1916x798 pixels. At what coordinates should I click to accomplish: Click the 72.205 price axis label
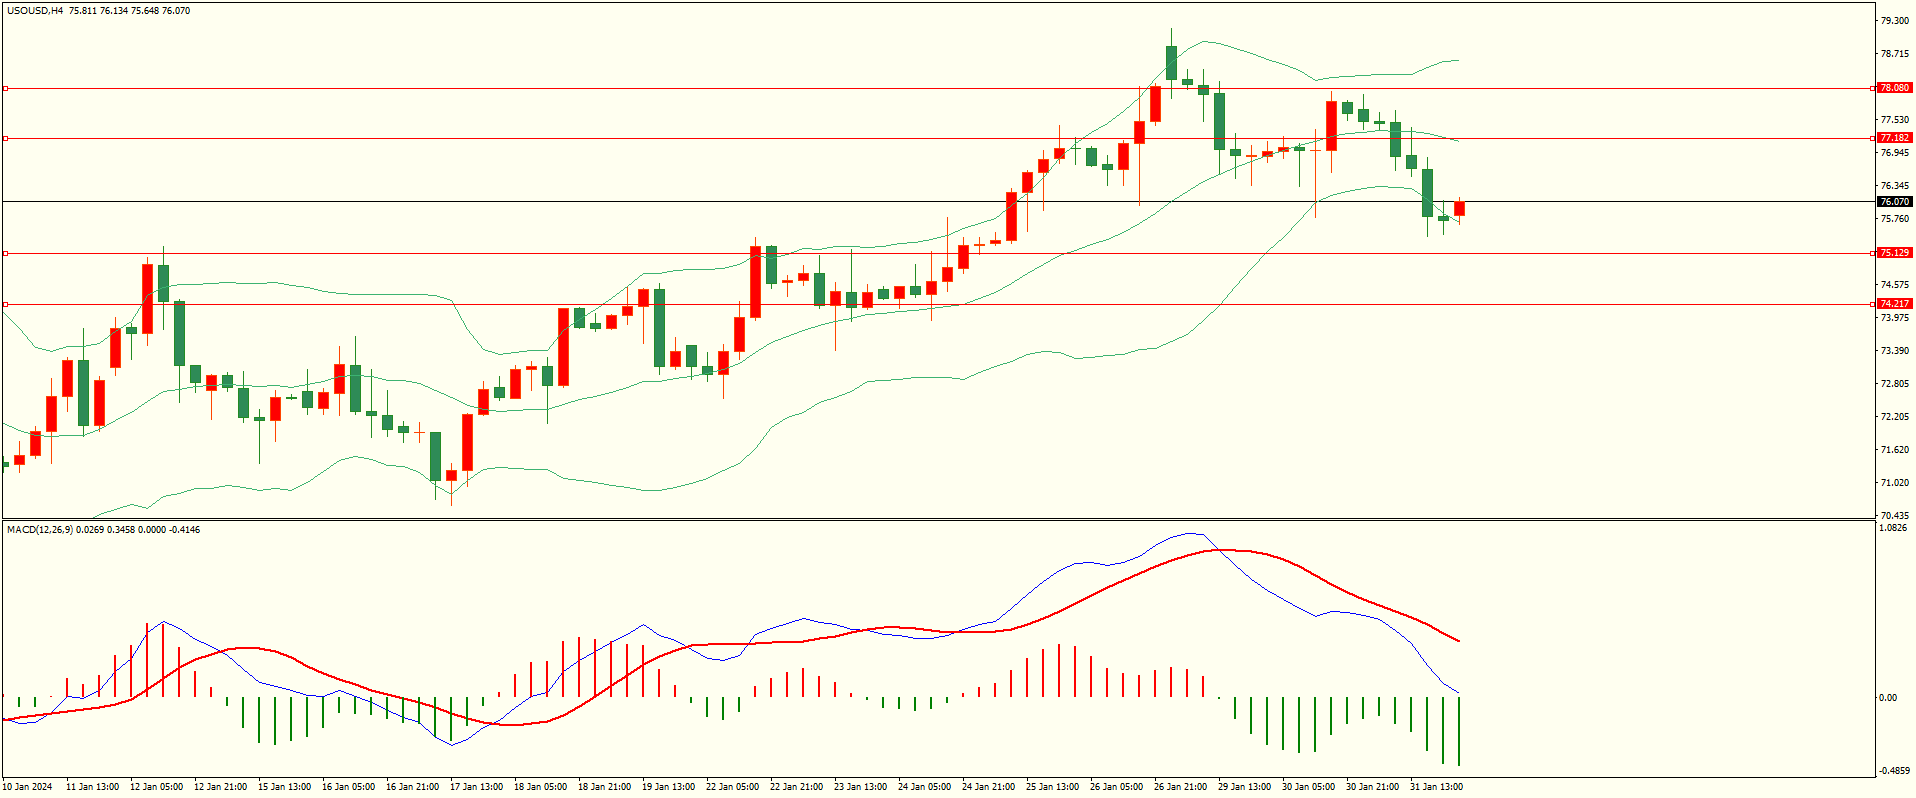point(1894,417)
